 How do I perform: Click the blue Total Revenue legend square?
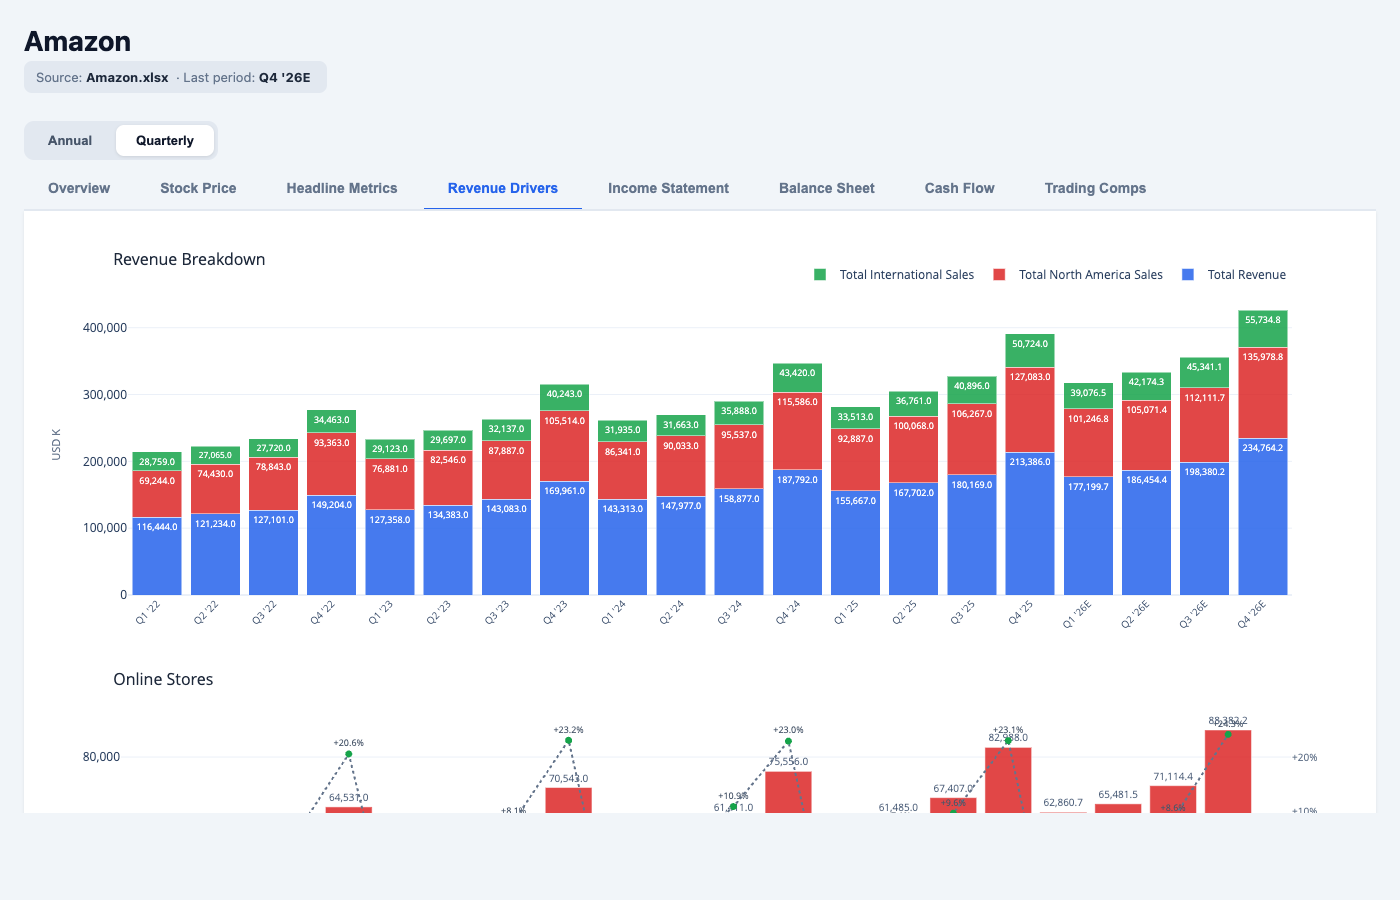tap(1187, 274)
